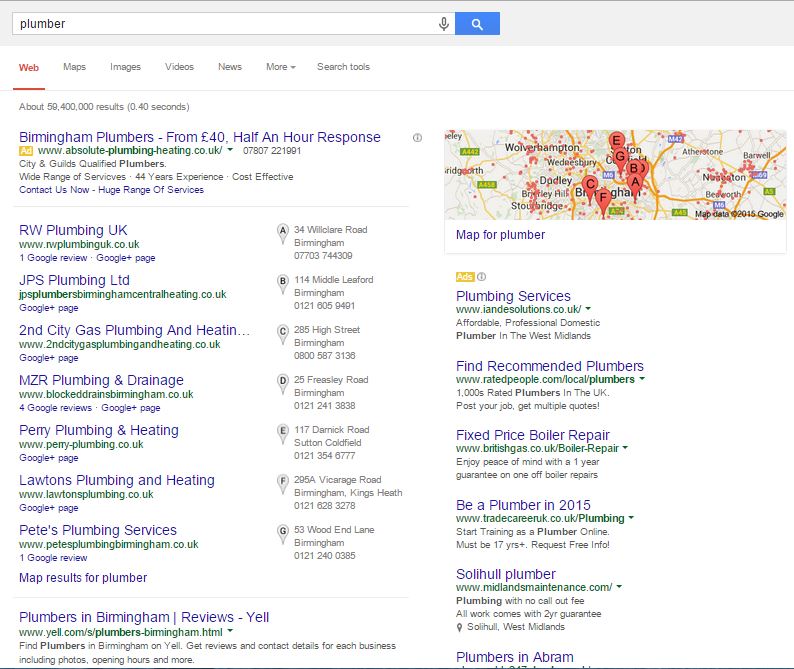Viewport: 794px width, 669px height.
Task: Open MZR Plumbing & Drainage result
Action: coord(101,380)
